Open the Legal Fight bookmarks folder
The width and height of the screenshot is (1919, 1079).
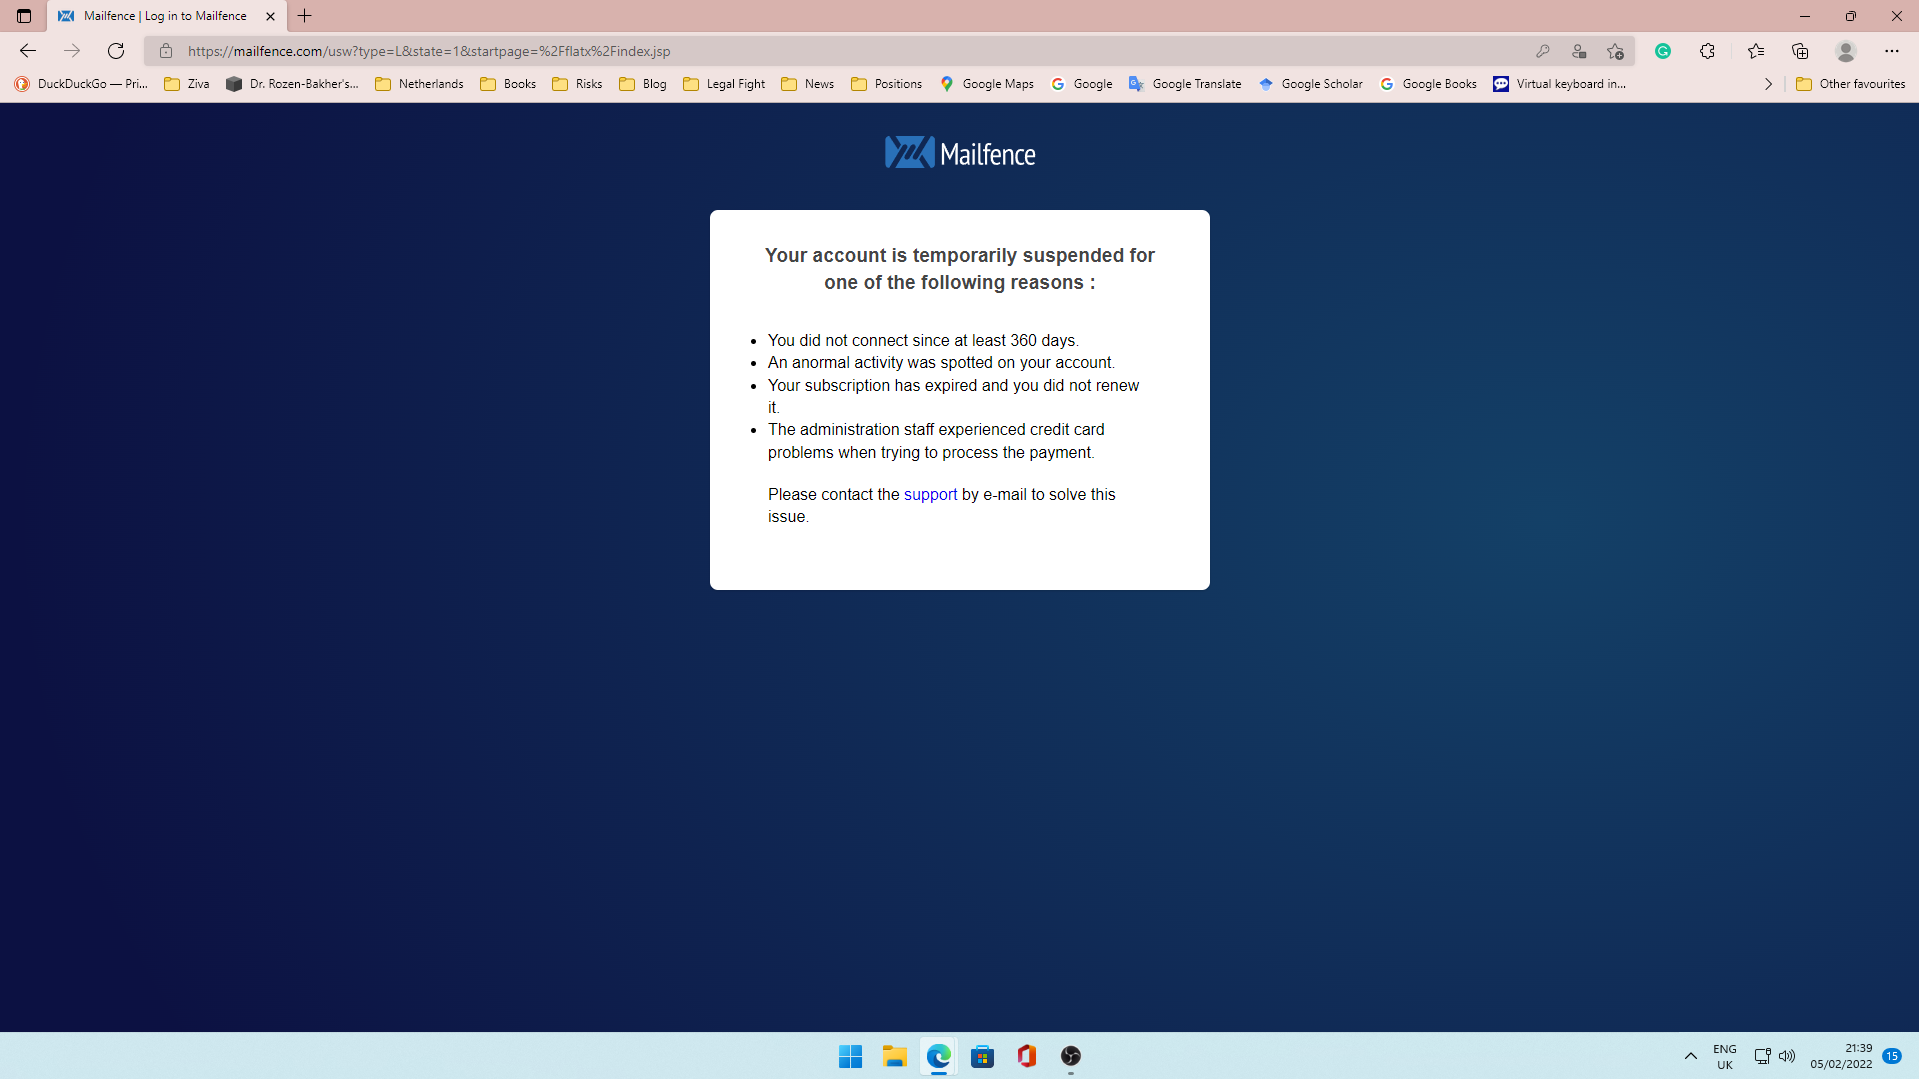pyautogui.click(x=724, y=84)
